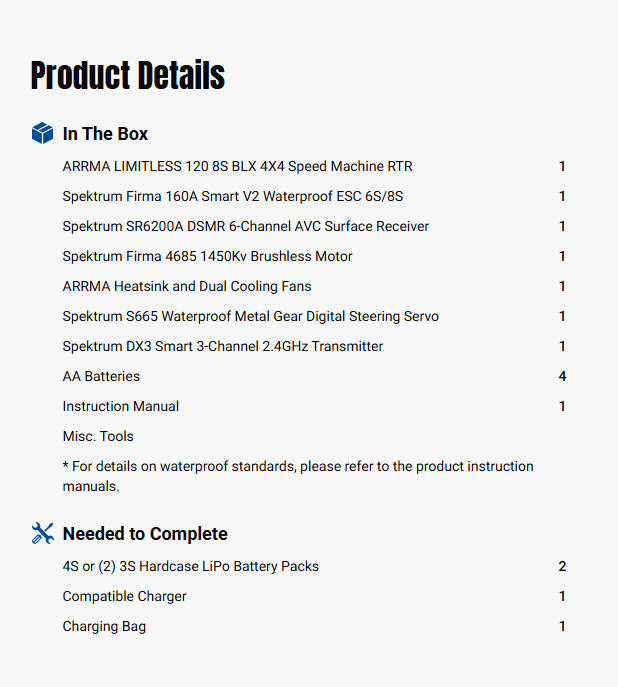Click the Product Details heading
The height and width of the screenshot is (687, 618).
128,76
